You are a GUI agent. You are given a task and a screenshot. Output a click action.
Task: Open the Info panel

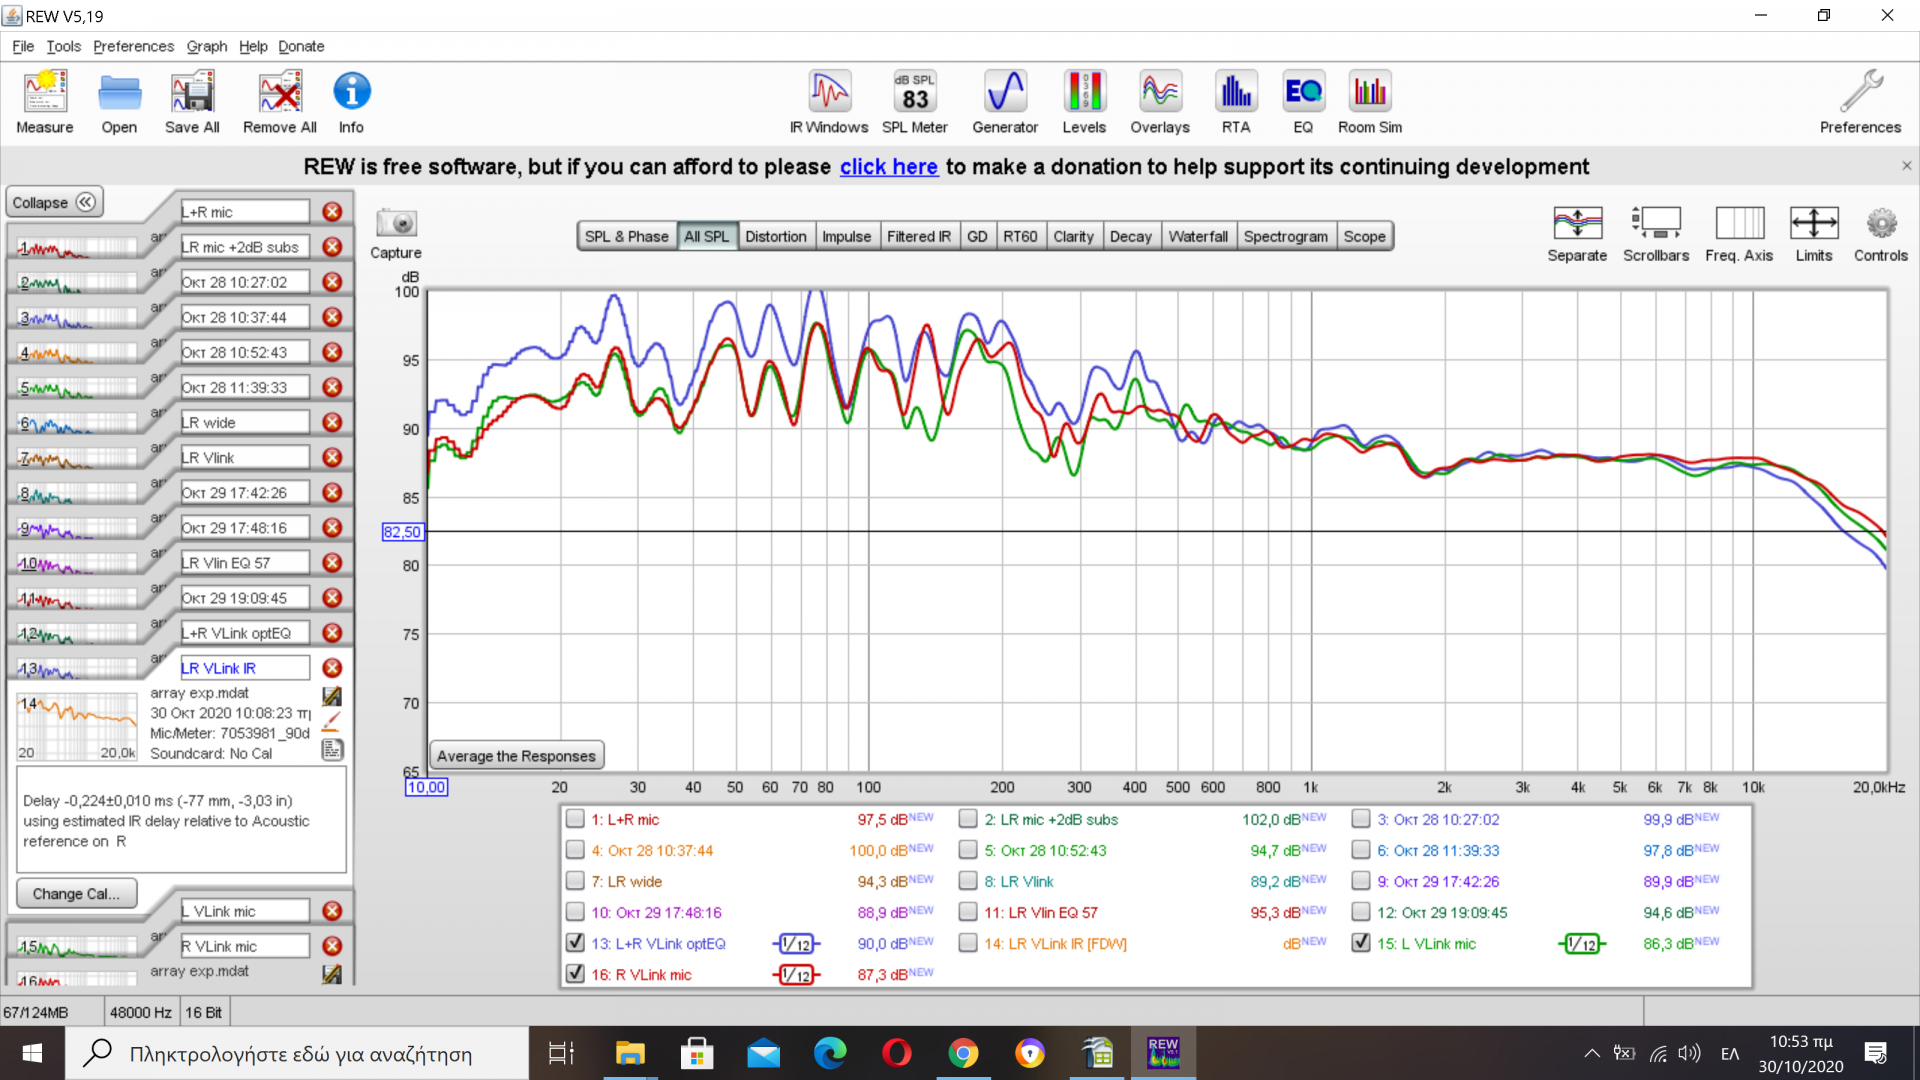click(x=351, y=101)
